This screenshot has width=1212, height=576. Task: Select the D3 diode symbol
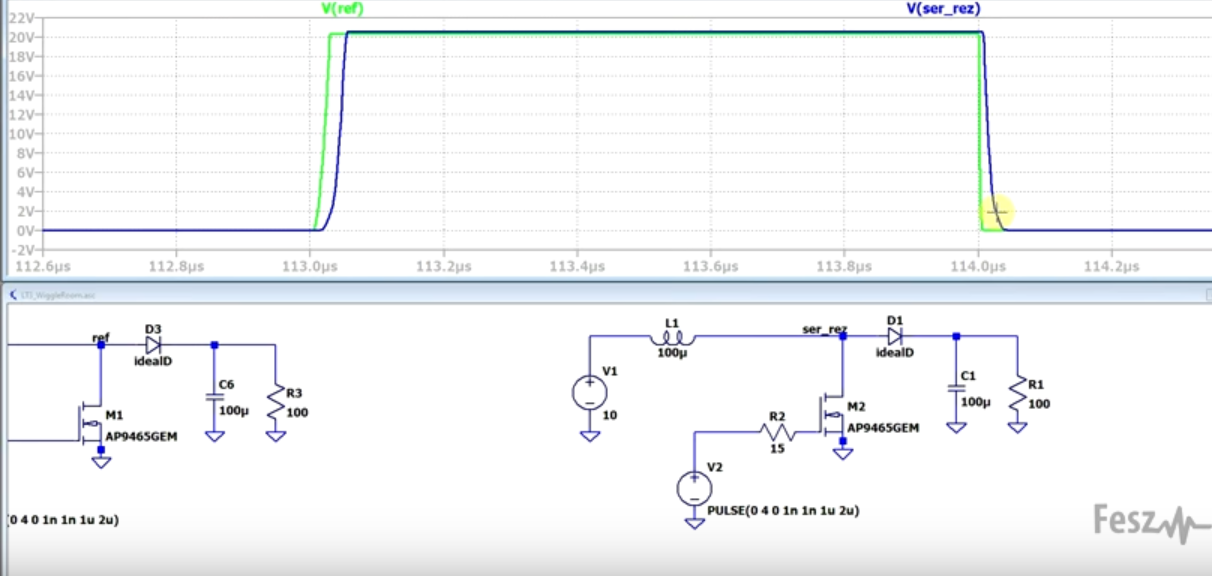[153, 345]
